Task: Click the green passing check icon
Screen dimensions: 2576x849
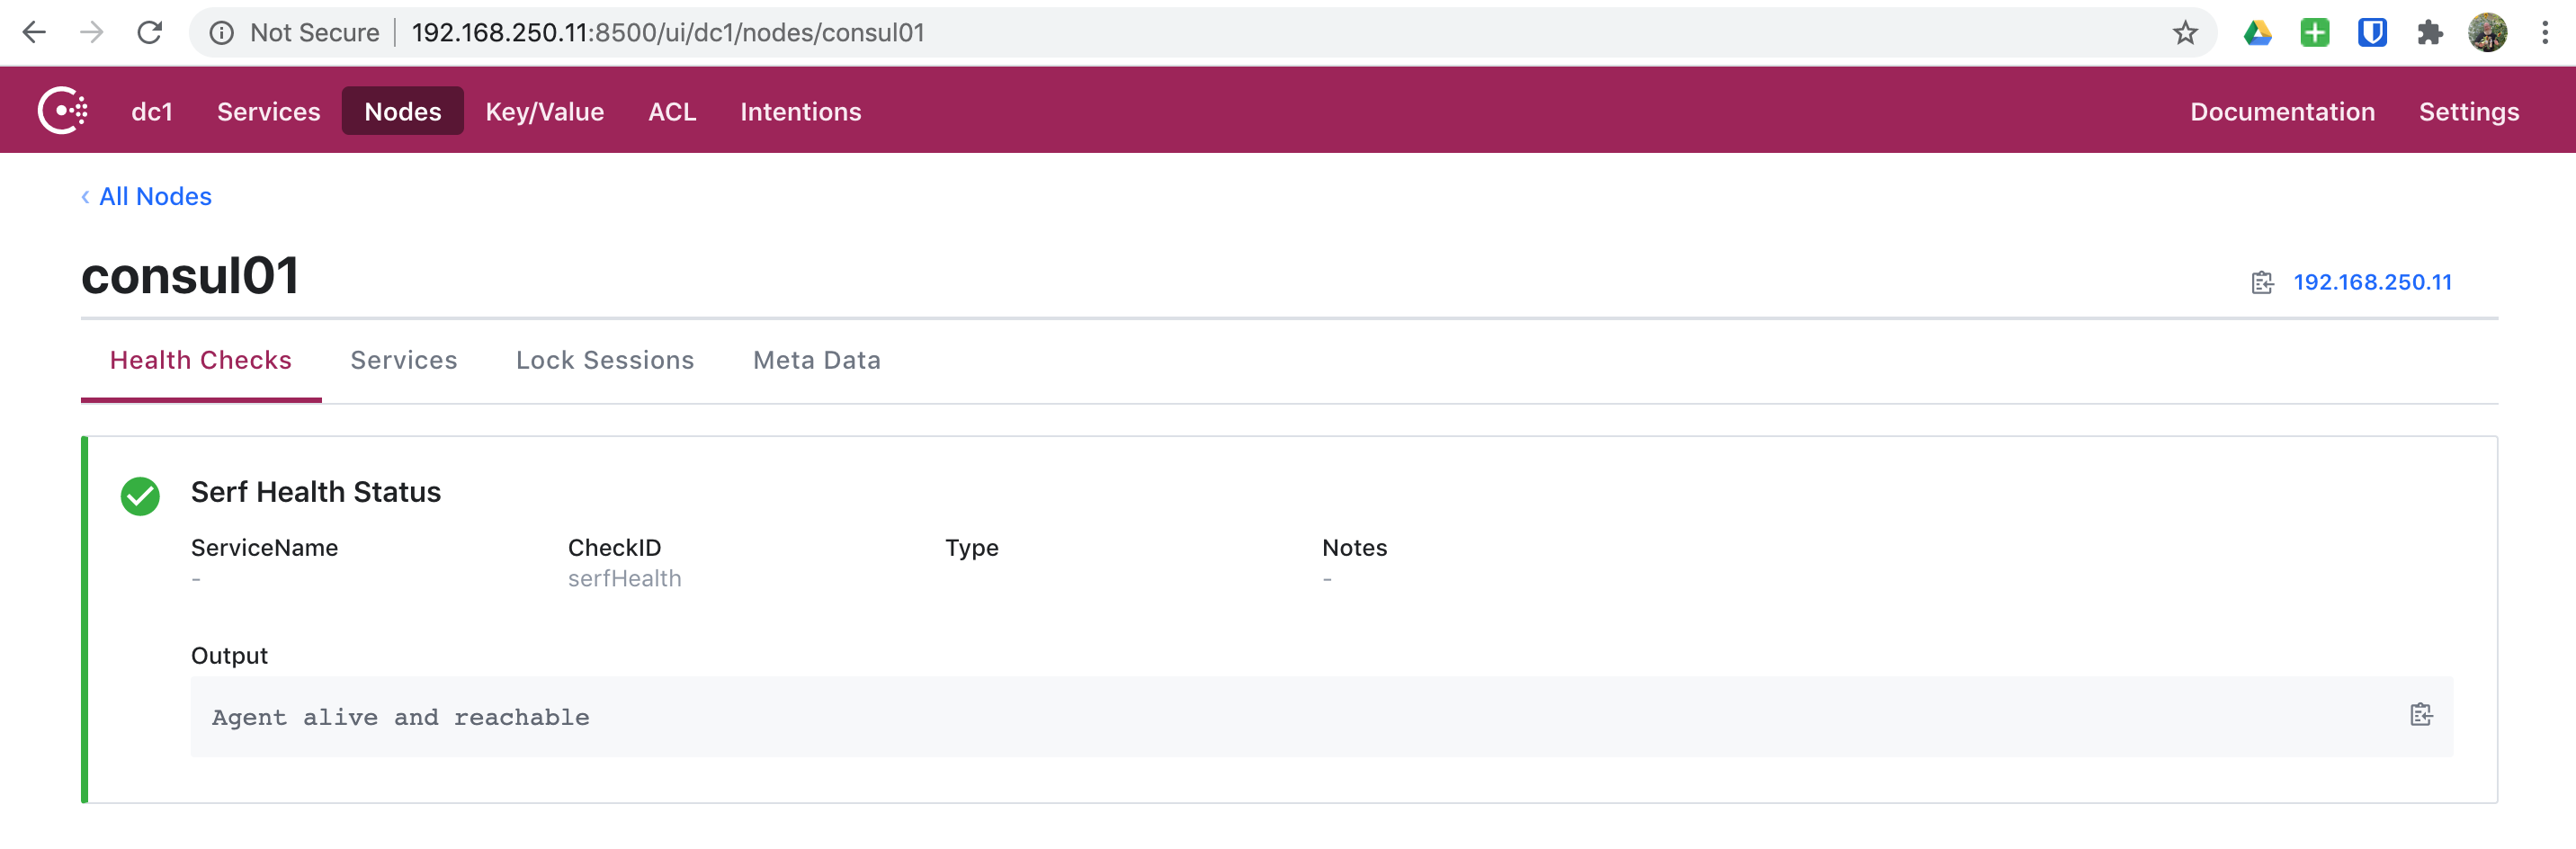Action: click(x=140, y=496)
